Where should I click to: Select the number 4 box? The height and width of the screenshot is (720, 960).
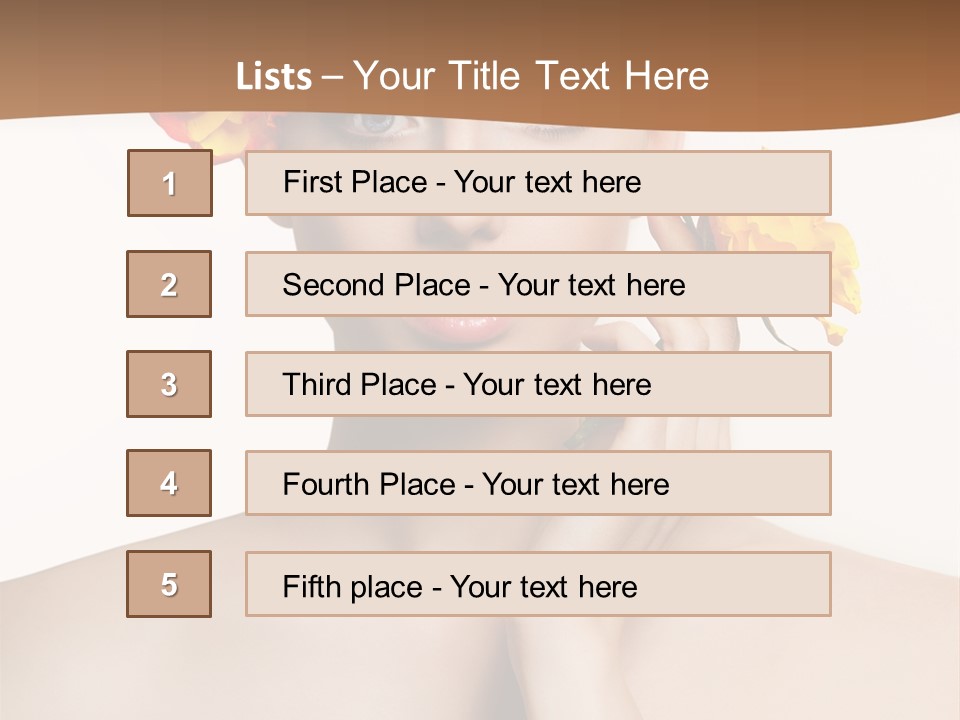169,483
